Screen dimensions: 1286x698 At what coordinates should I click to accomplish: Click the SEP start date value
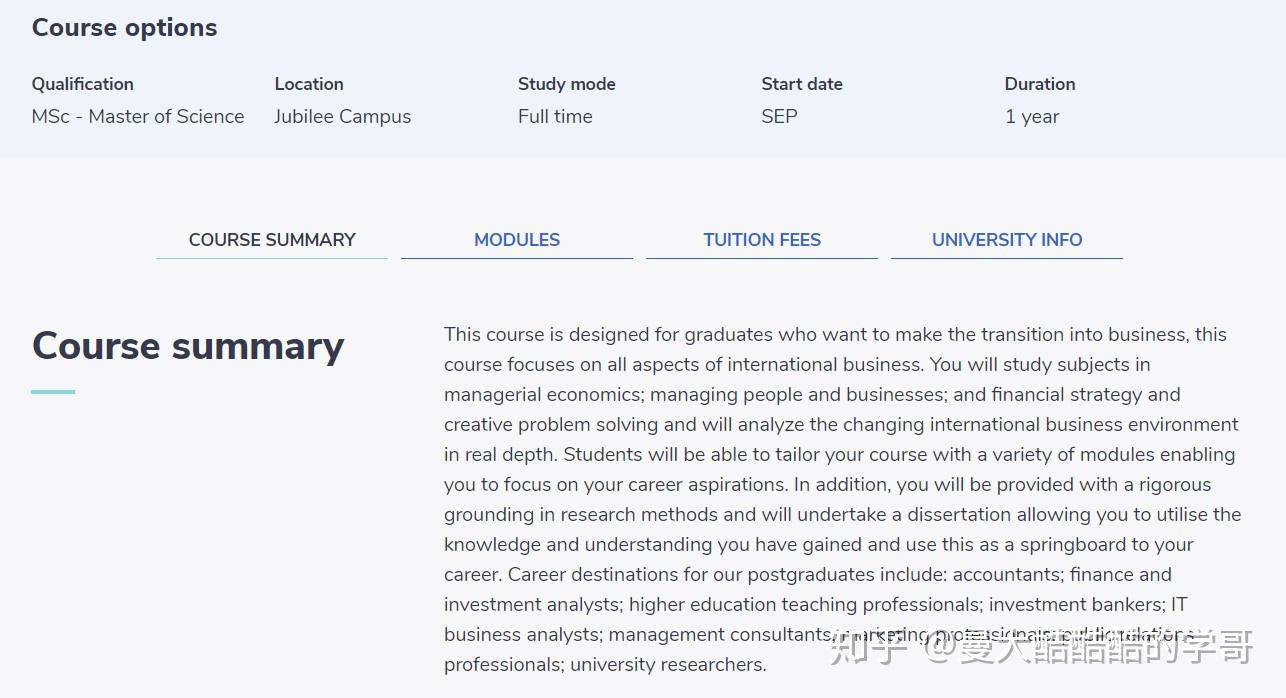[780, 116]
